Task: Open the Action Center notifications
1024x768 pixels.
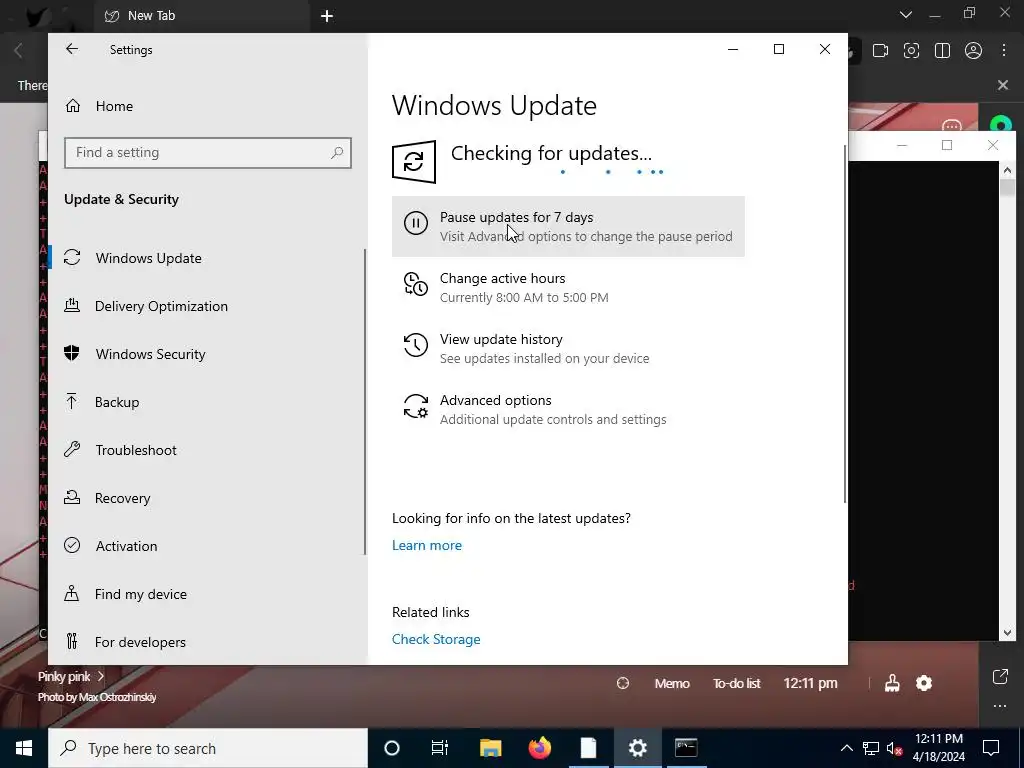Action: (x=991, y=748)
